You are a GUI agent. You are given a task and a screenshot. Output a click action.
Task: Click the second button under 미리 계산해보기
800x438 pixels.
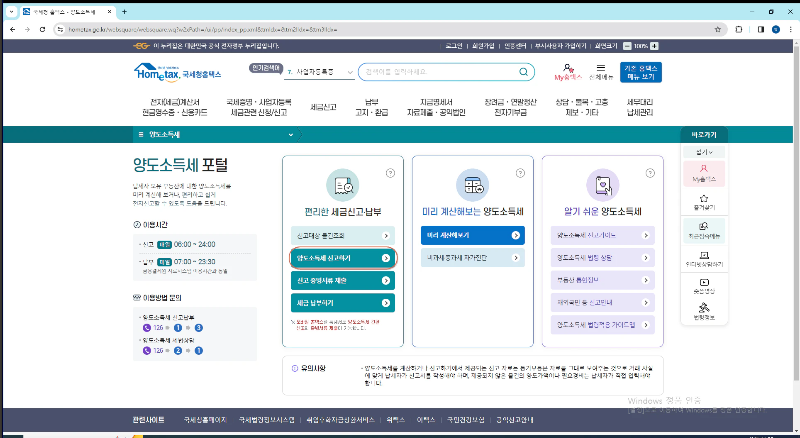(x=472, y=258)
